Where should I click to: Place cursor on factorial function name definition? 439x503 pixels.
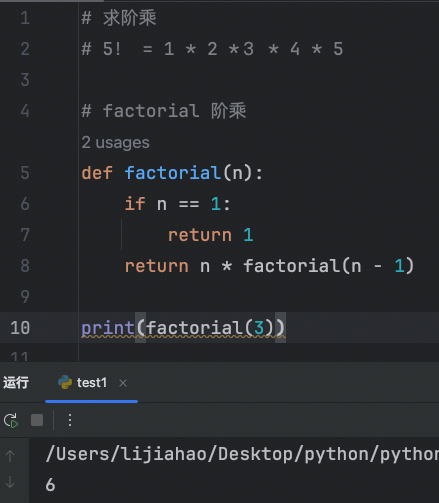[172, 173]
